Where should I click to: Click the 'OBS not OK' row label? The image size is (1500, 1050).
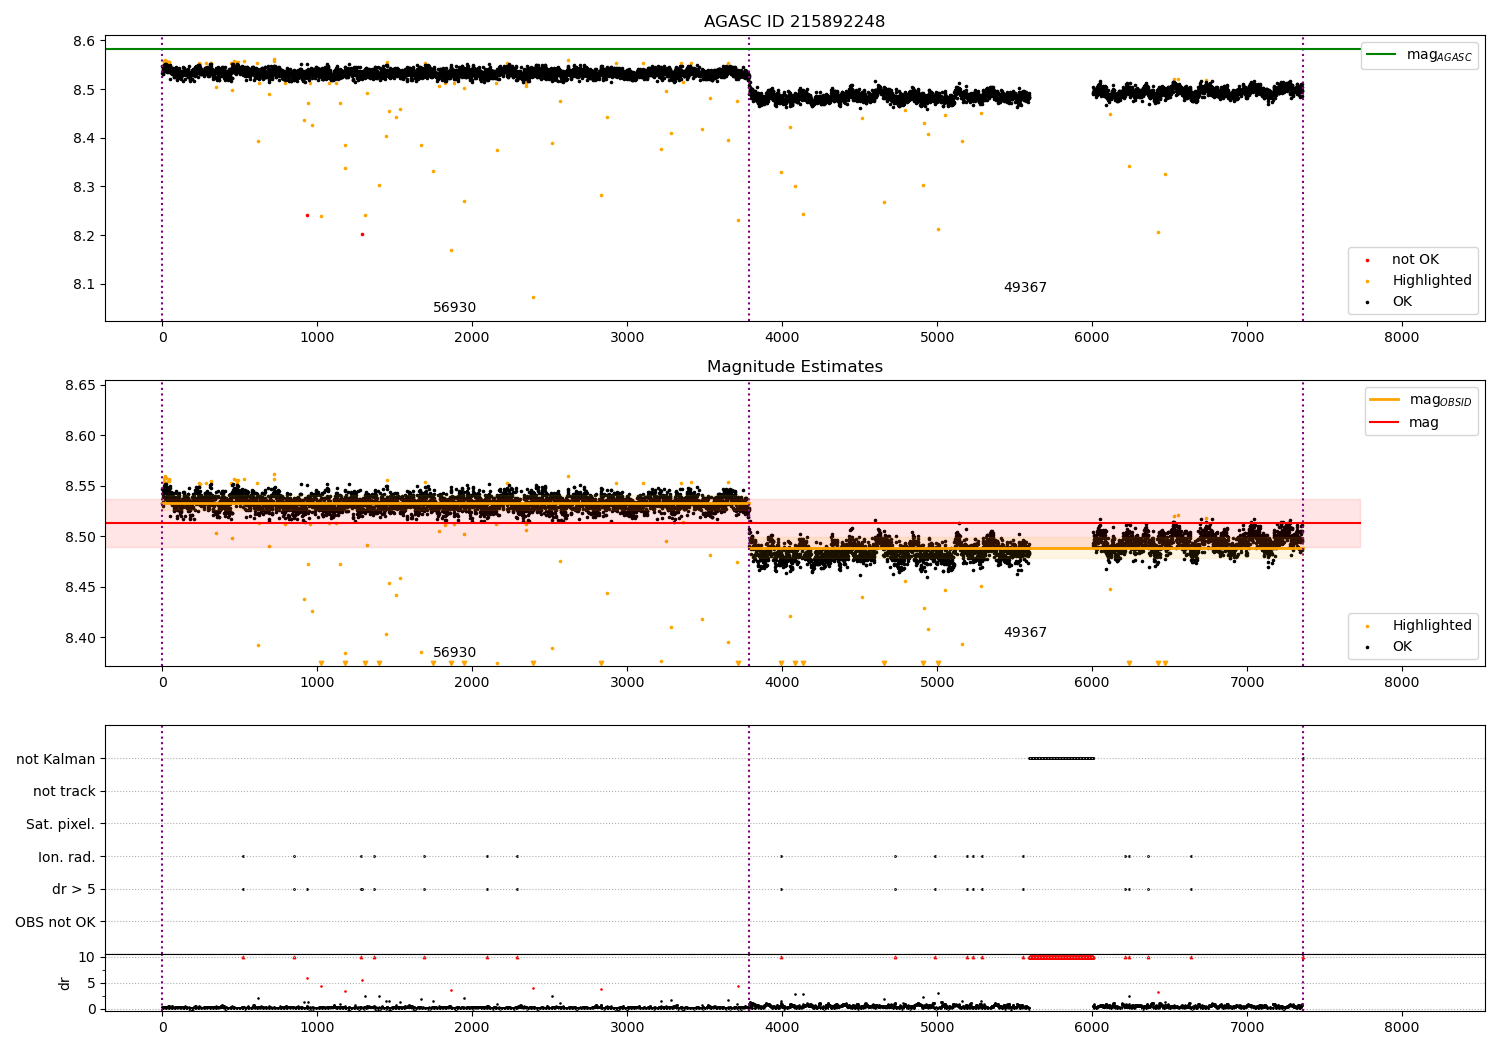tap(55, 922)
